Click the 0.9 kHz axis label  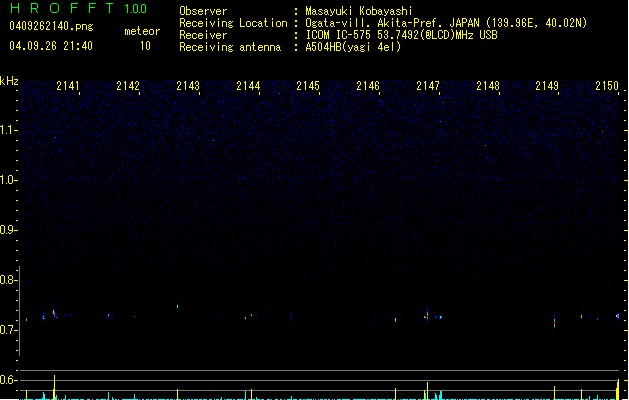pyautogui.click(x=8, y=230)
